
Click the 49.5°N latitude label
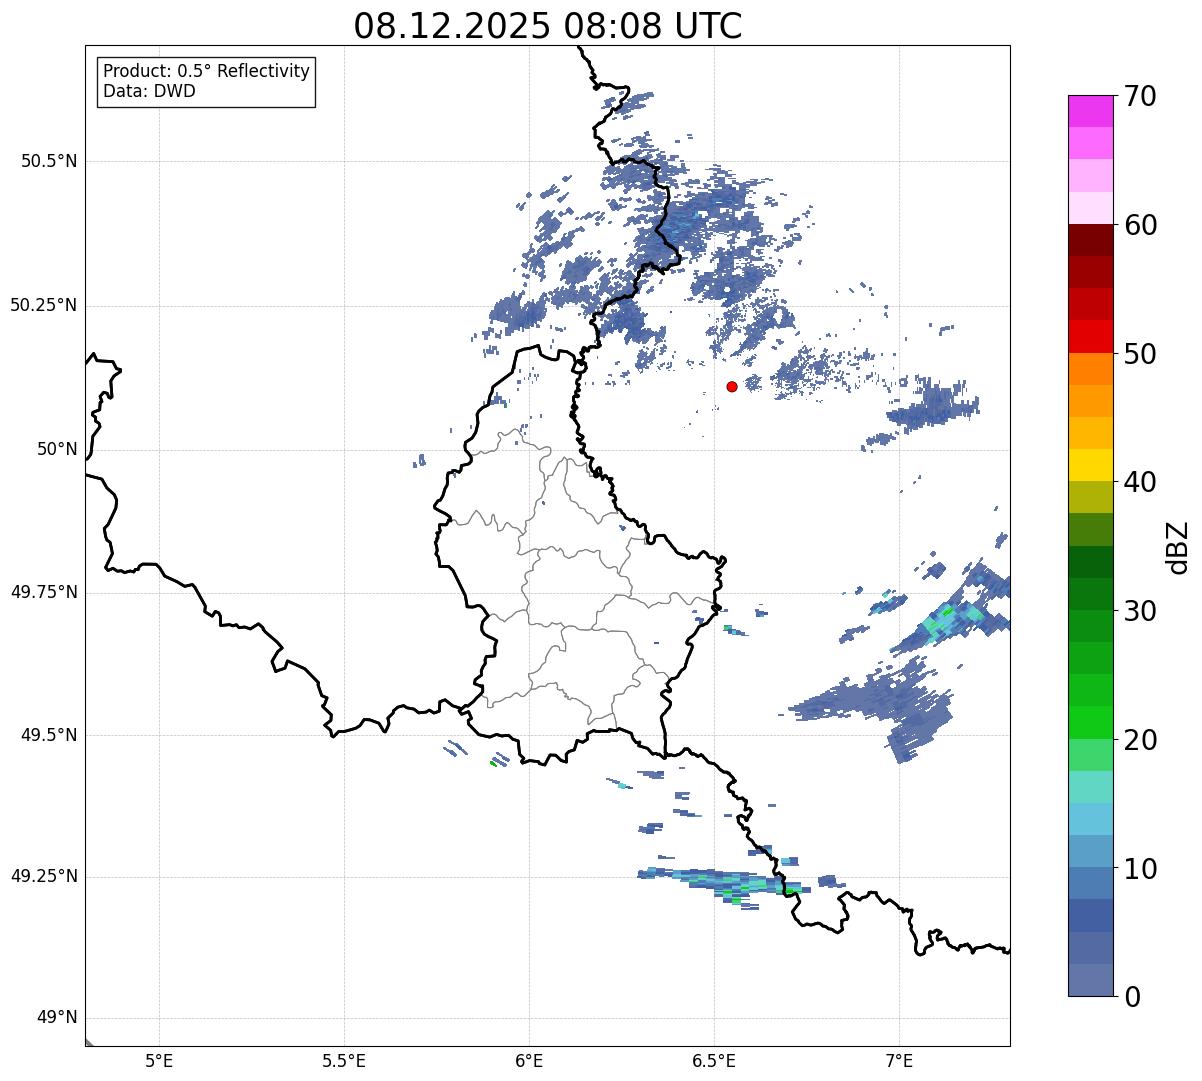tap(49, 735)
